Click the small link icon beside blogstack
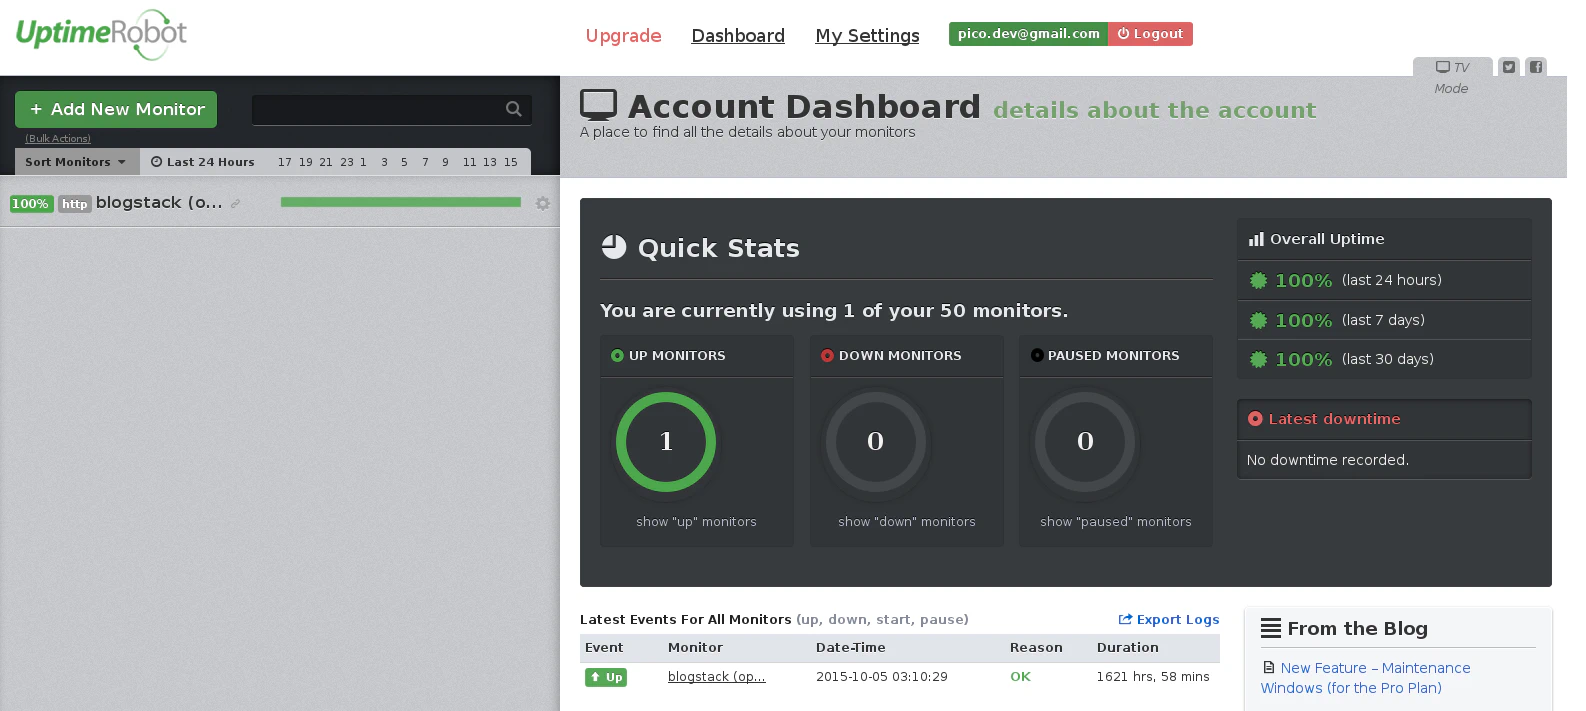The height and width of the screenshot is (711, 1586). [x=236, y=204]
